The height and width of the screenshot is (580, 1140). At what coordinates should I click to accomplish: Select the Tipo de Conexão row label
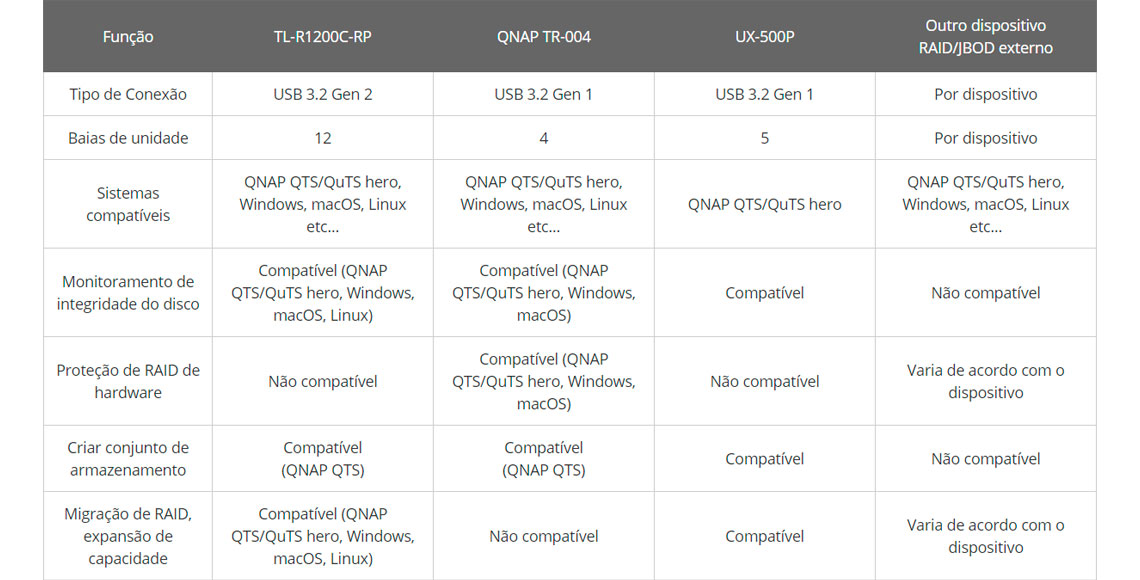[128, 94]
